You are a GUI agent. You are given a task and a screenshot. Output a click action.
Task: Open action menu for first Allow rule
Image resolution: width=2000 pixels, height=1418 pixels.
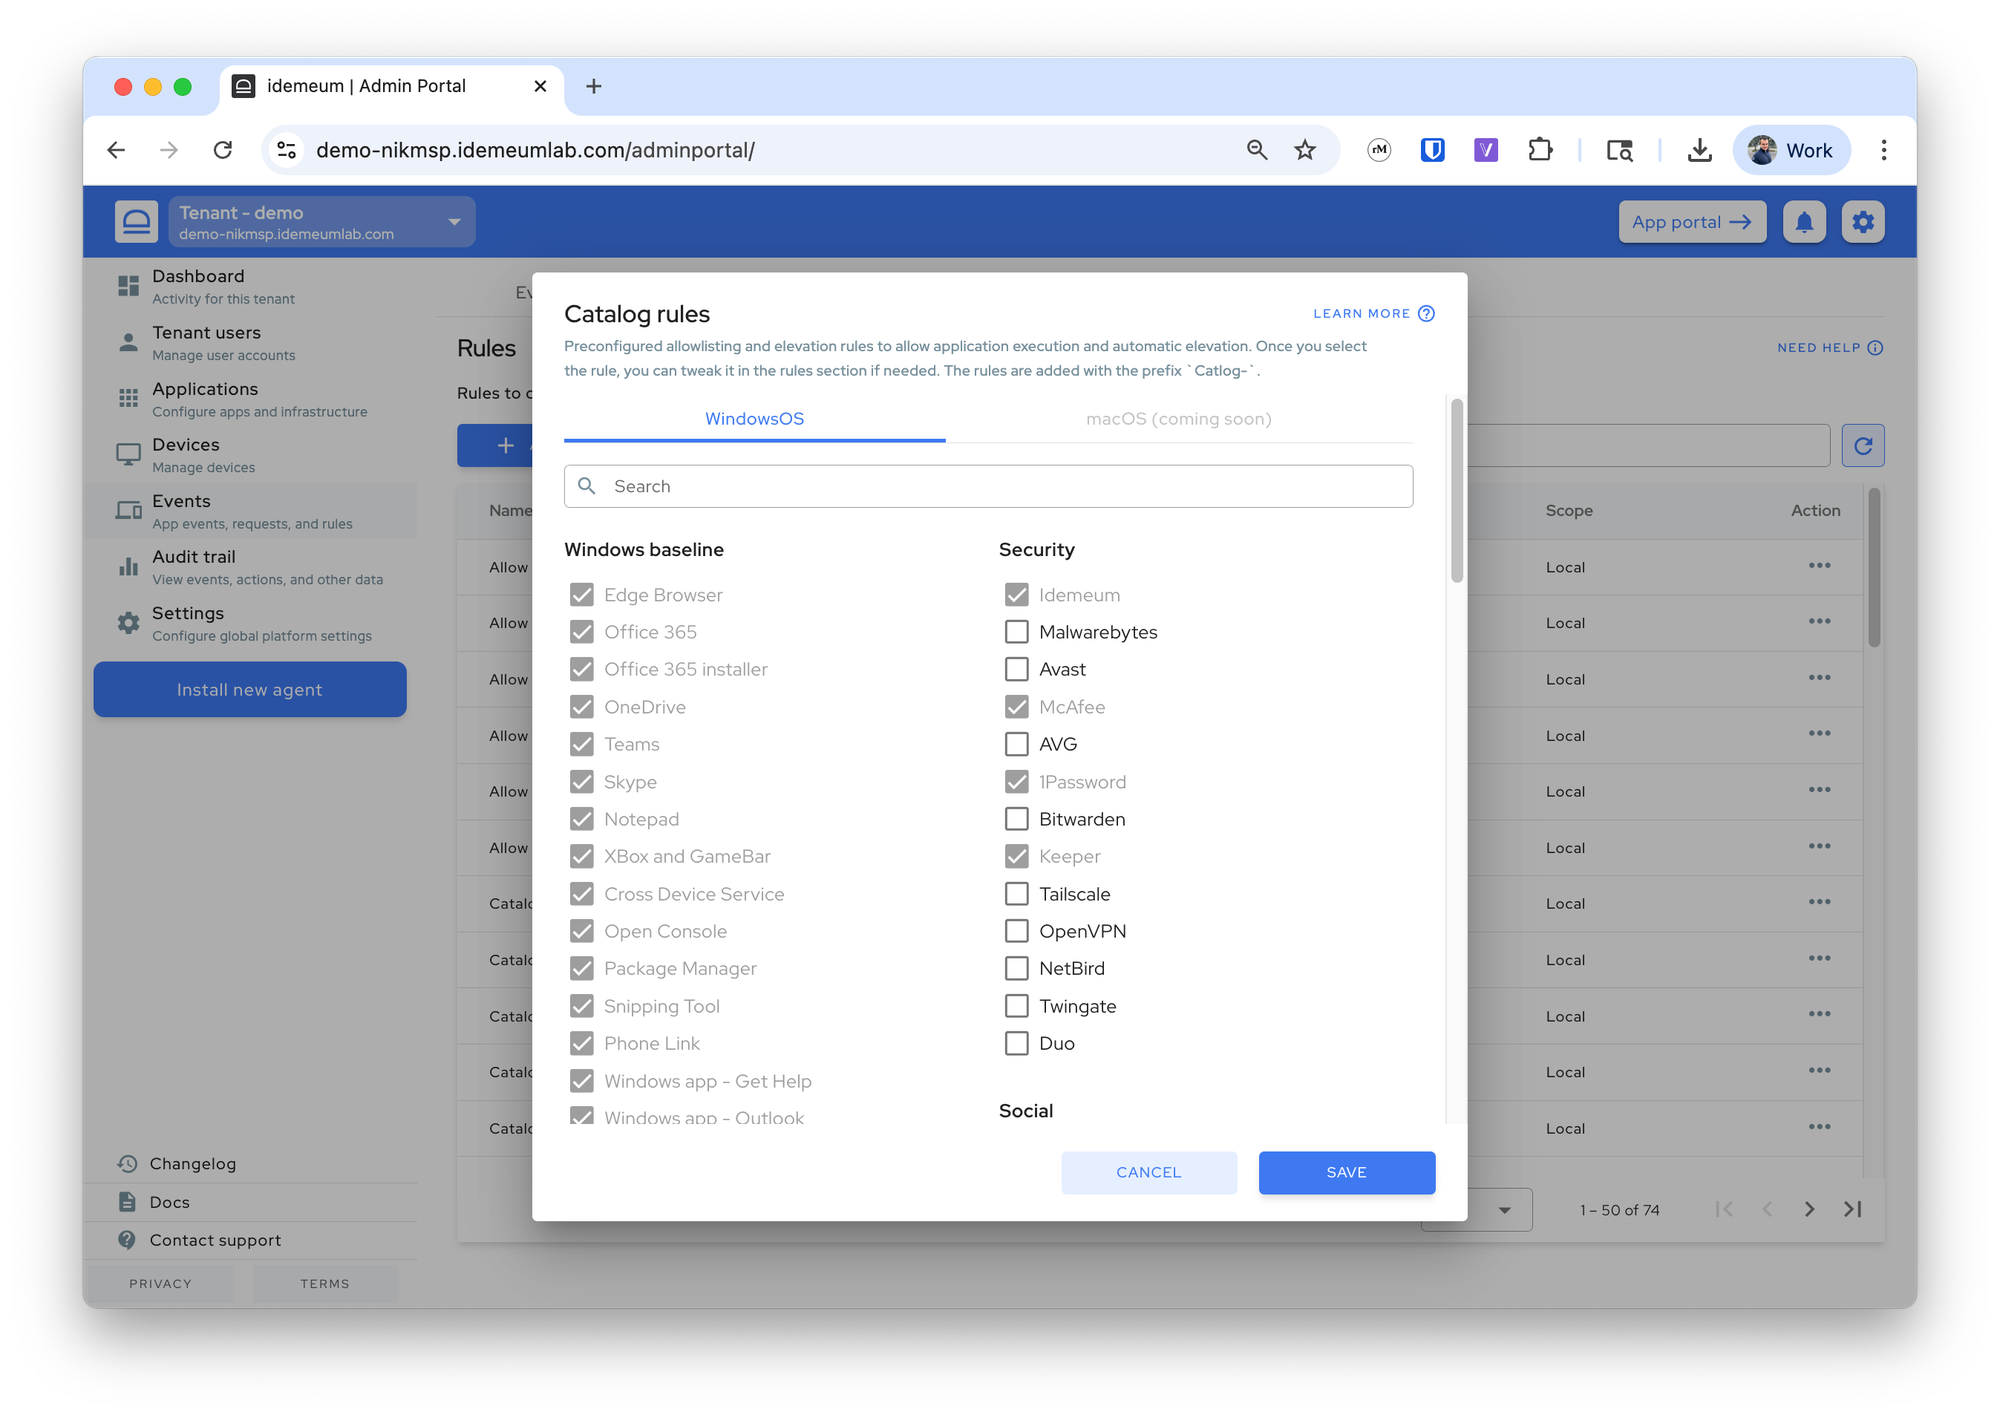(x=1819, y=566)
